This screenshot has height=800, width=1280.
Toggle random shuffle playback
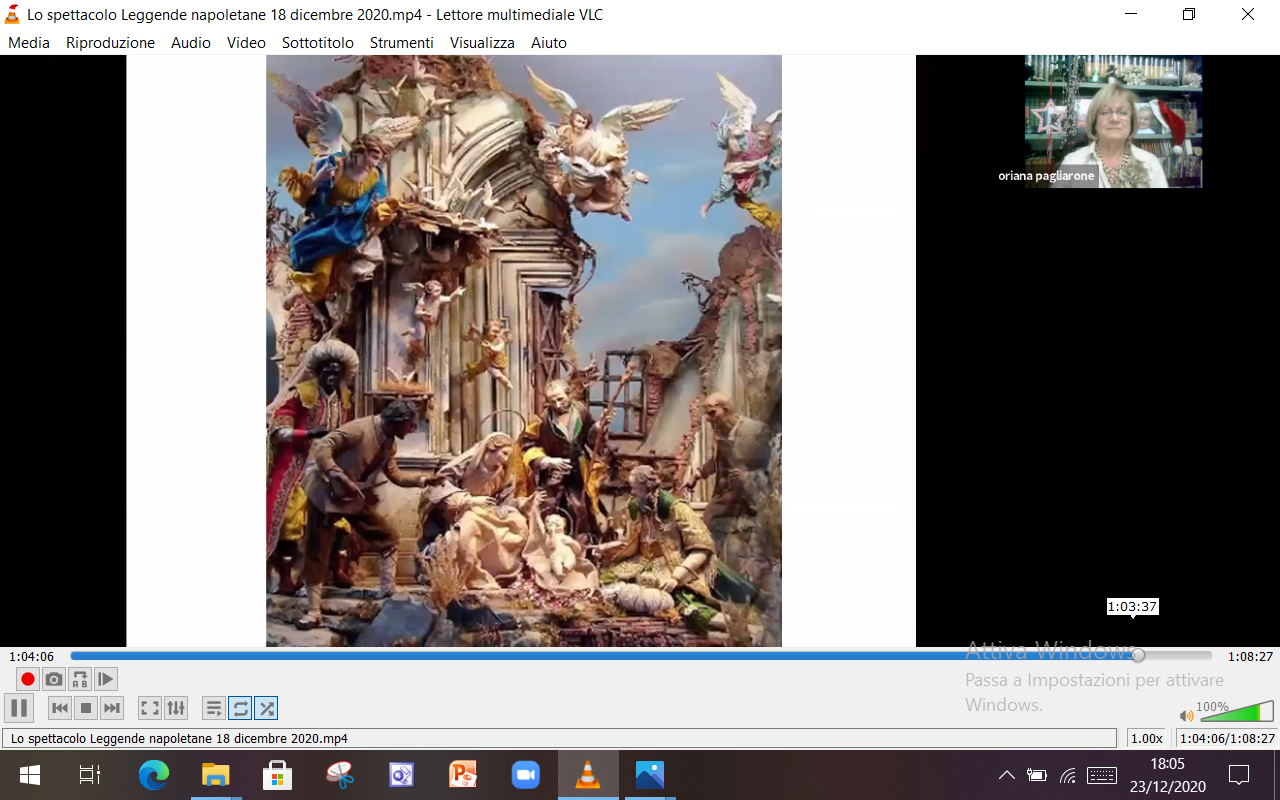click(266, 708)
